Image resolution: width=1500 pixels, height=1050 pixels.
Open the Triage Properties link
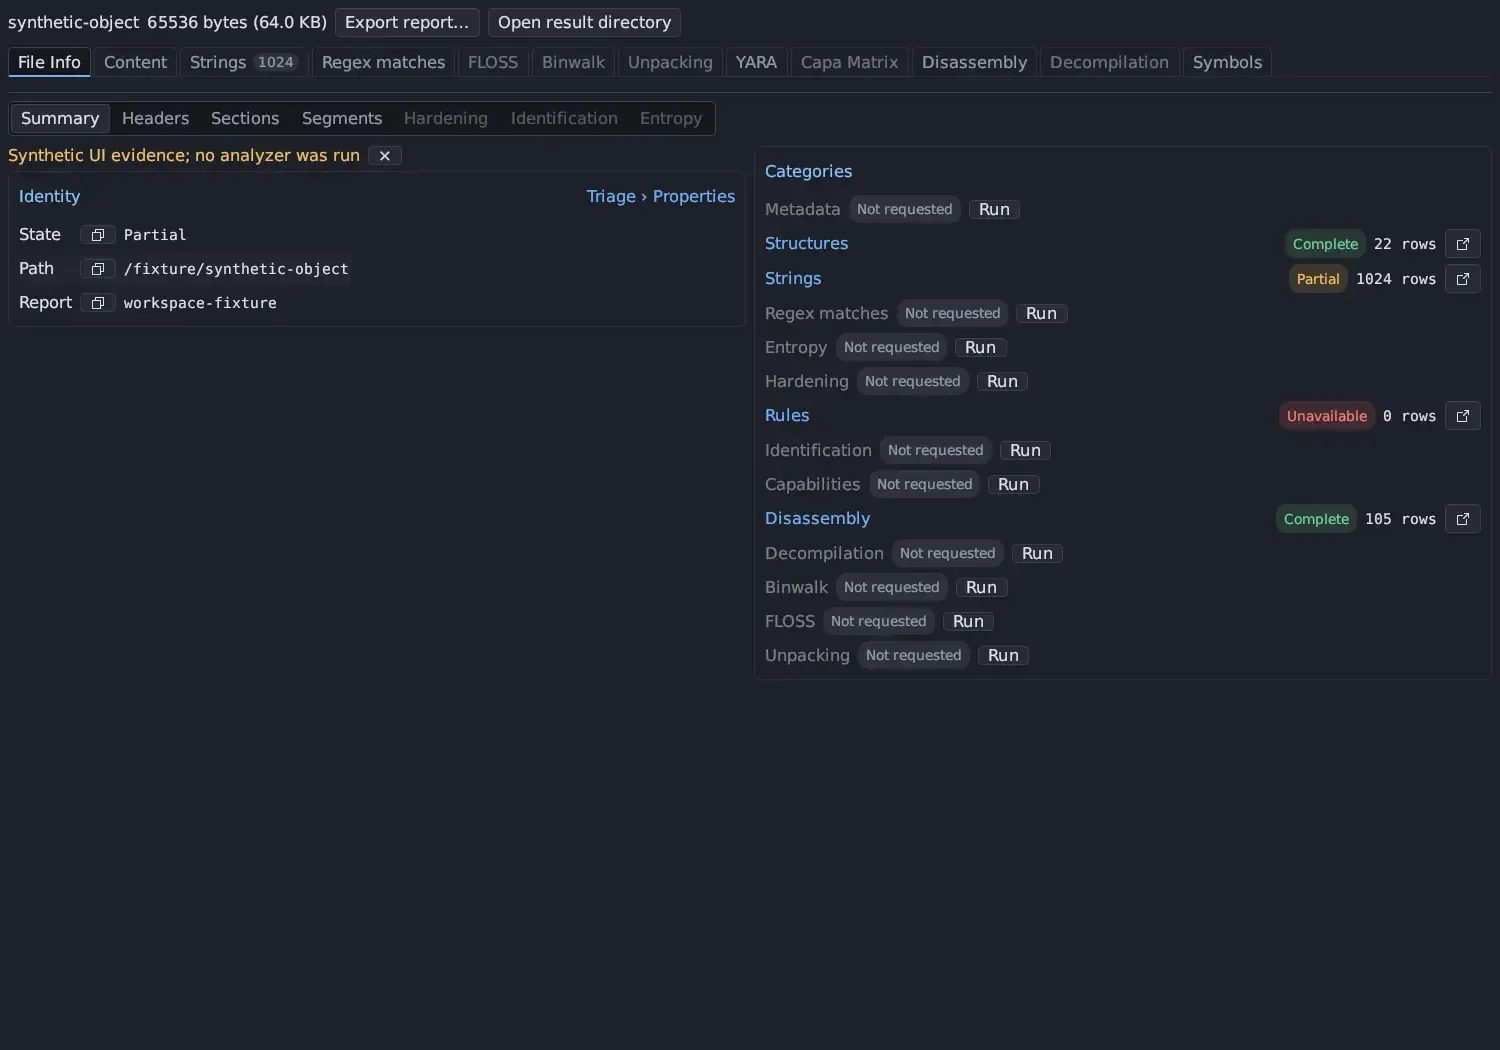click(660, 196)
